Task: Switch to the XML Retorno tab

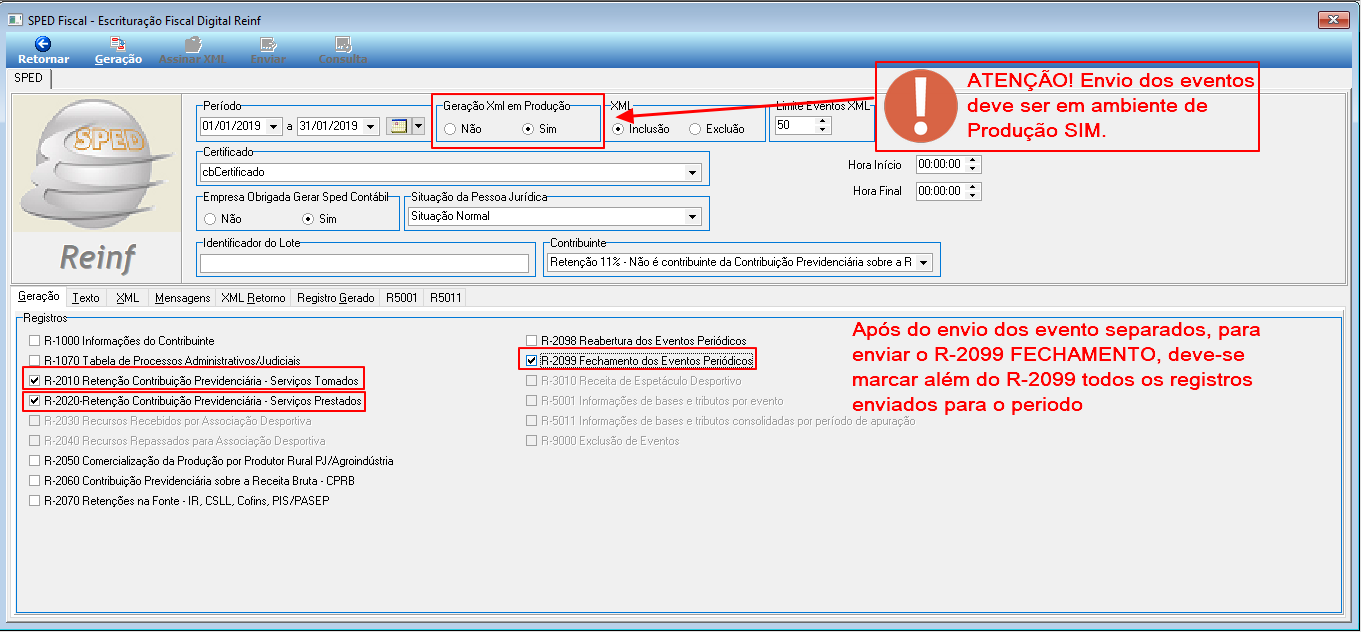Action: click(x=253, y=298)
